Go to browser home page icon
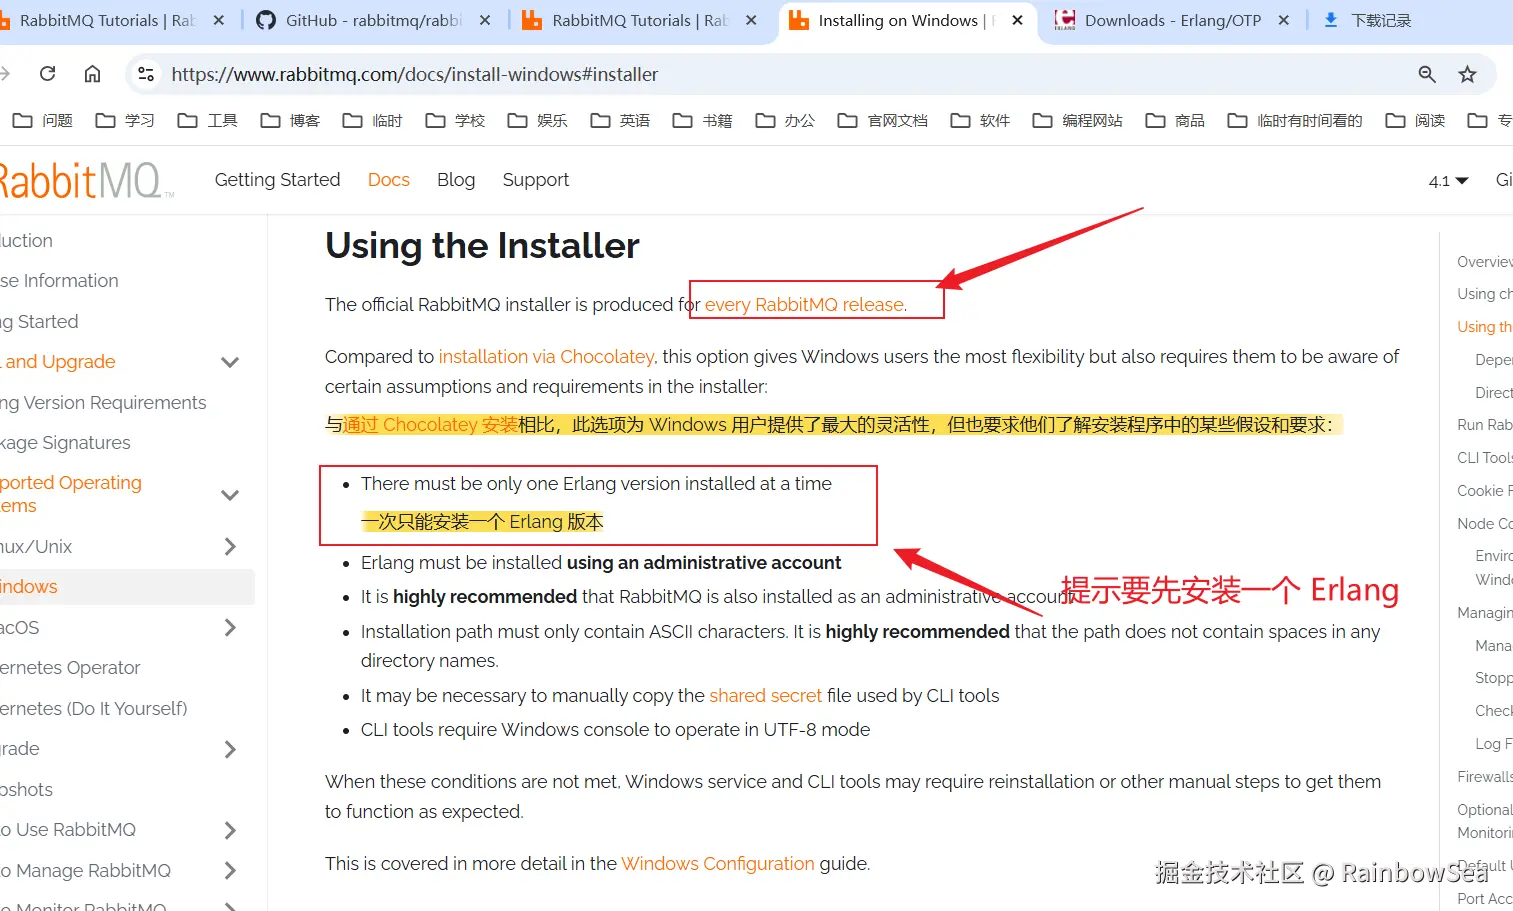The height and width of the screenshot is (911, 1513). pyautogui.click(x=92, y=73)
